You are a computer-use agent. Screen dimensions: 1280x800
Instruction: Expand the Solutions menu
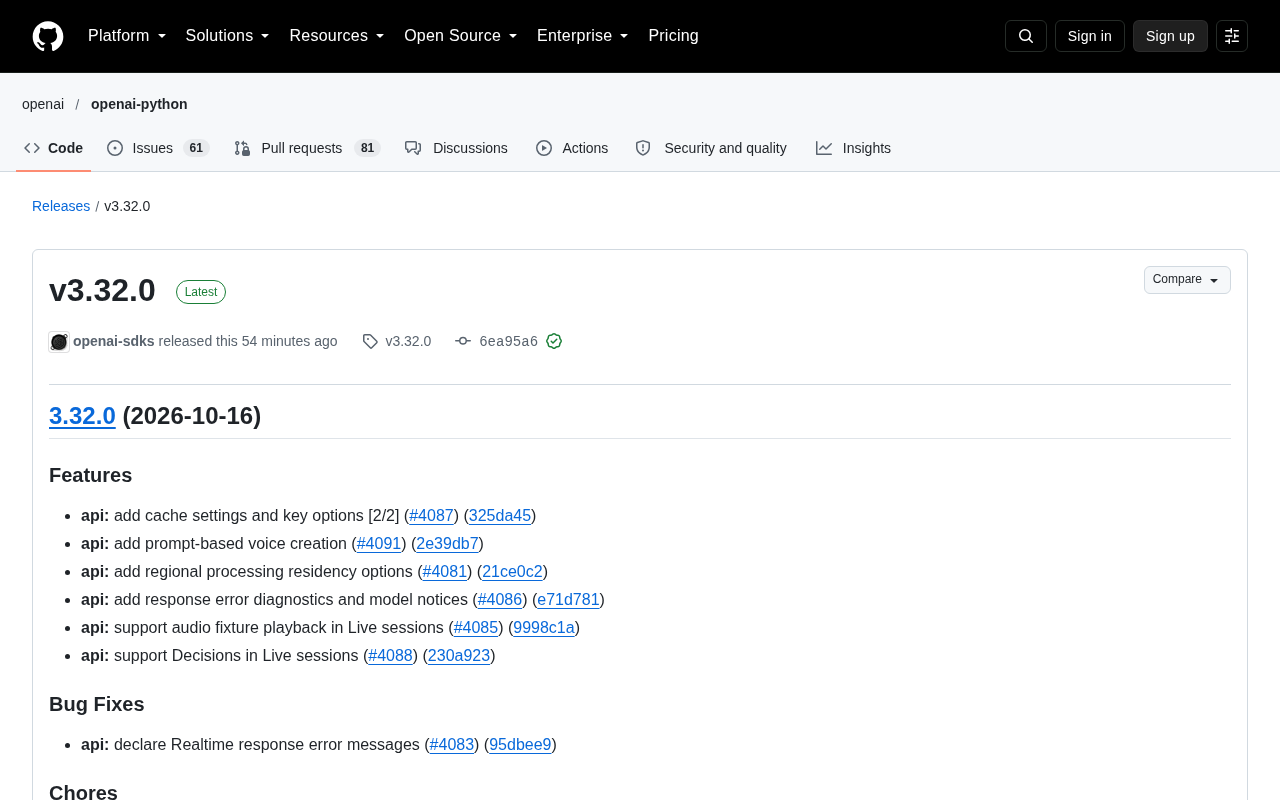coord(228,36)
